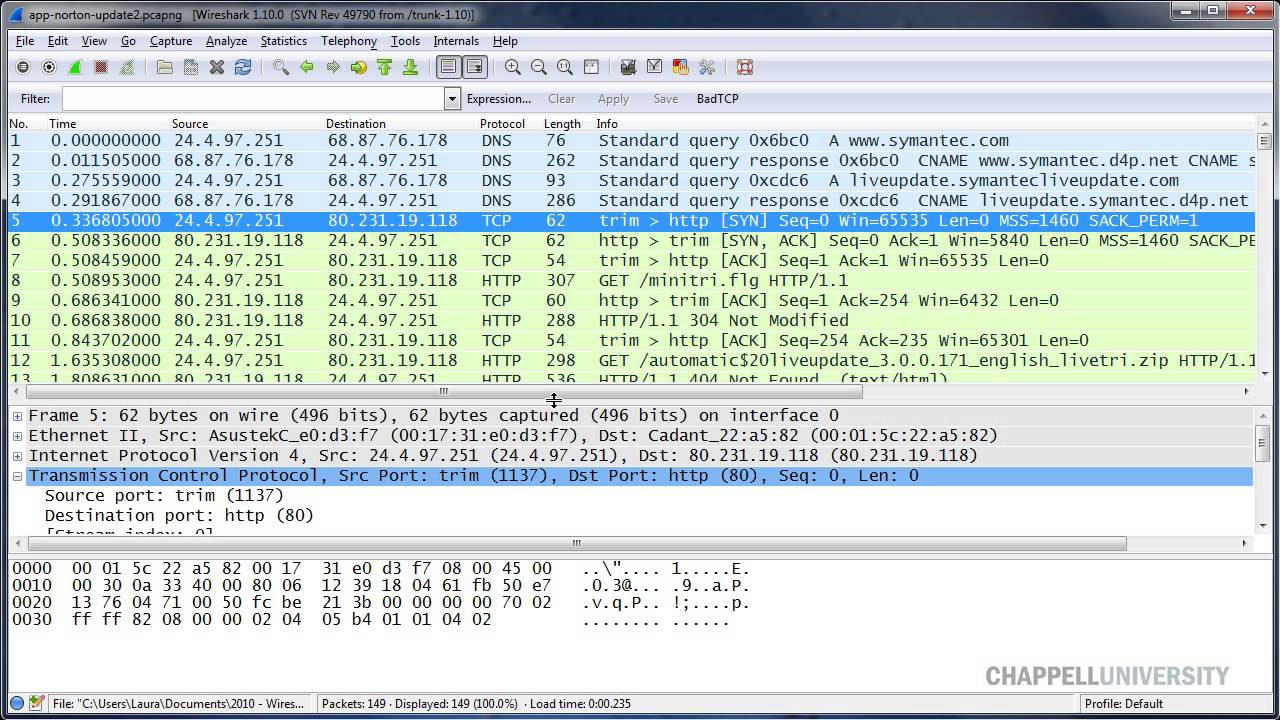Apply the BadTCP filter button

point(718,99)
